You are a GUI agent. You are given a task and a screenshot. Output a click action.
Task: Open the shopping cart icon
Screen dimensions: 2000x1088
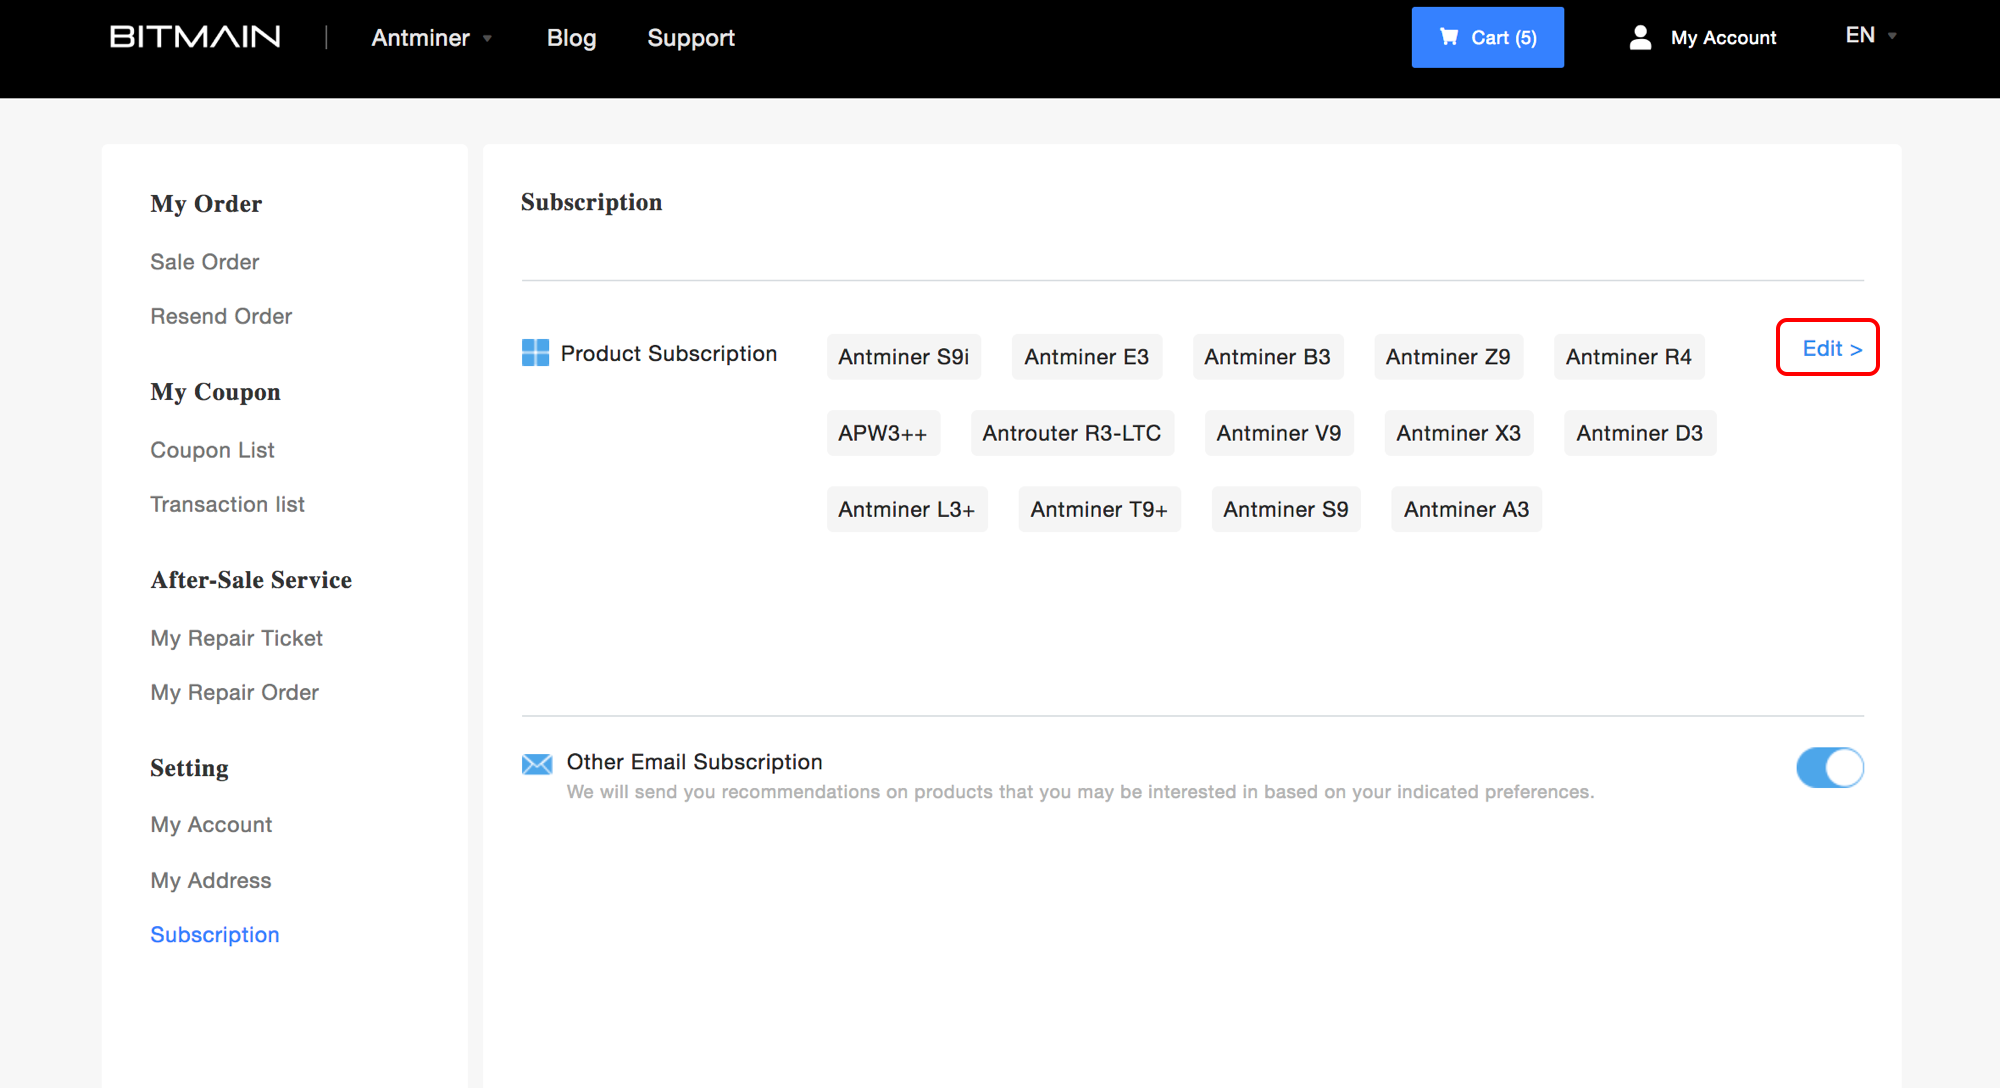point(1449,37)
